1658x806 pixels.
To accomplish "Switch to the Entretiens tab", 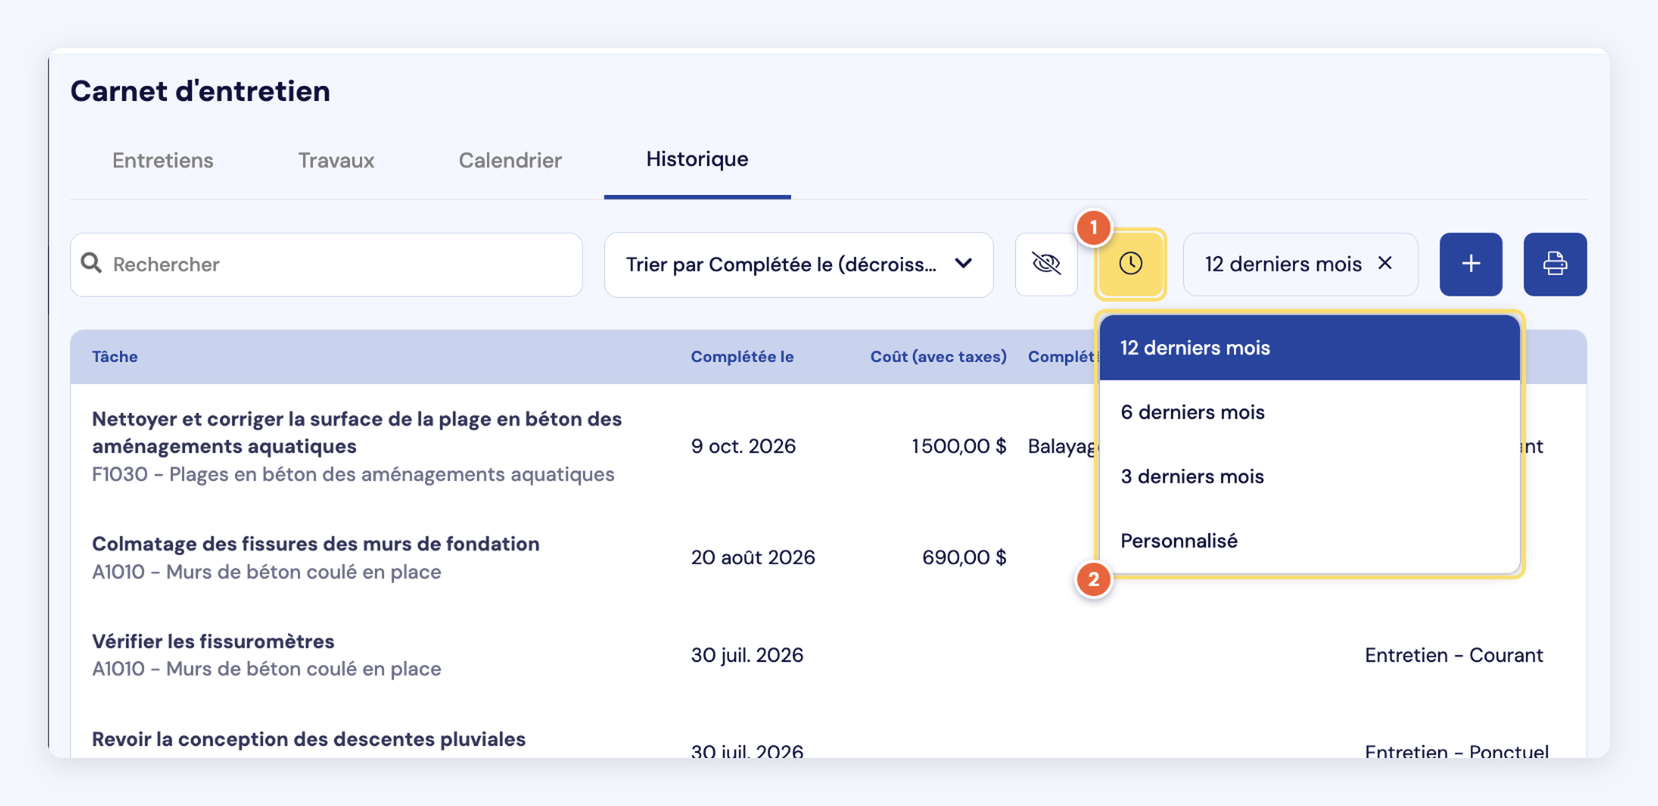I will [x=163, y=160].
